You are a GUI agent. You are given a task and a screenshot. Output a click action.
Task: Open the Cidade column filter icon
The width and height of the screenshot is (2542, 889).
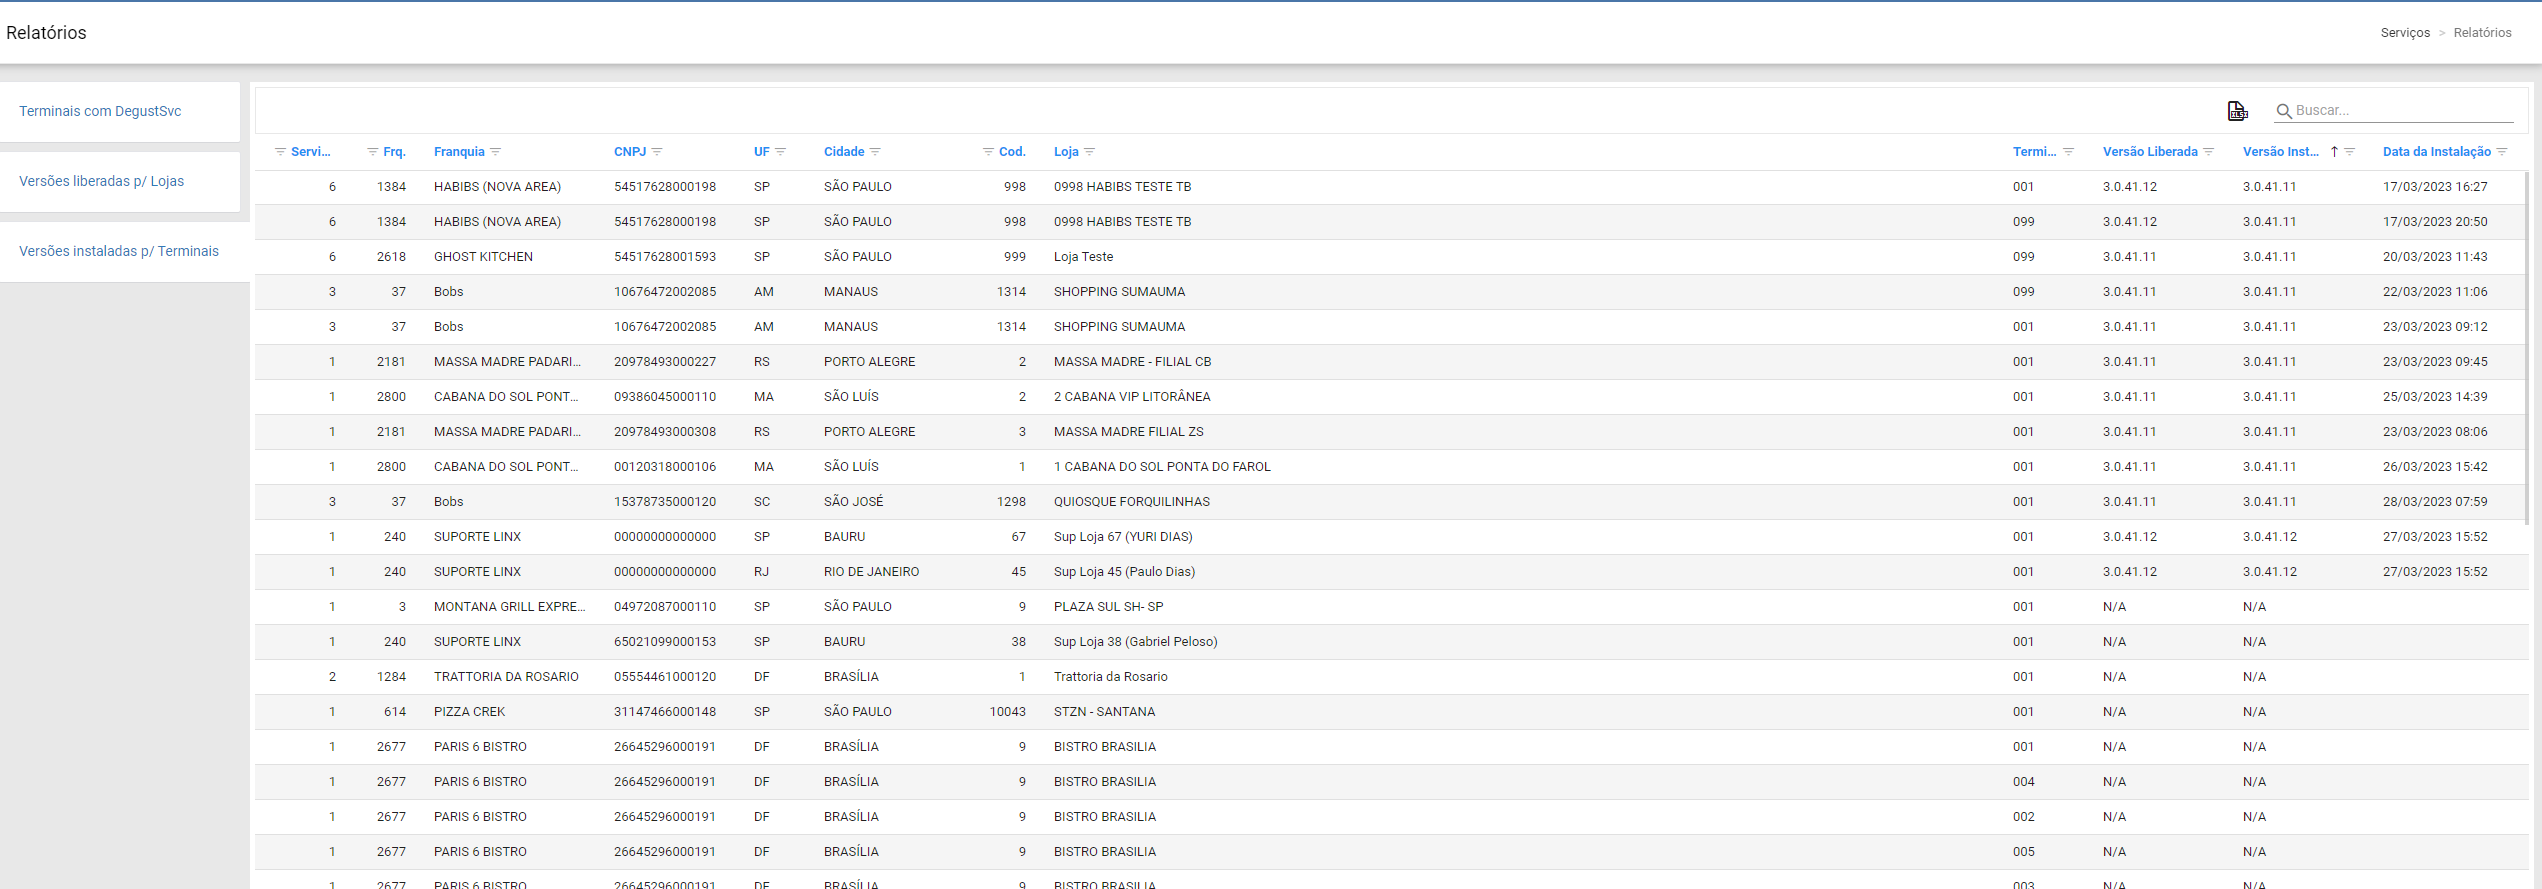(x=875, y=152)
